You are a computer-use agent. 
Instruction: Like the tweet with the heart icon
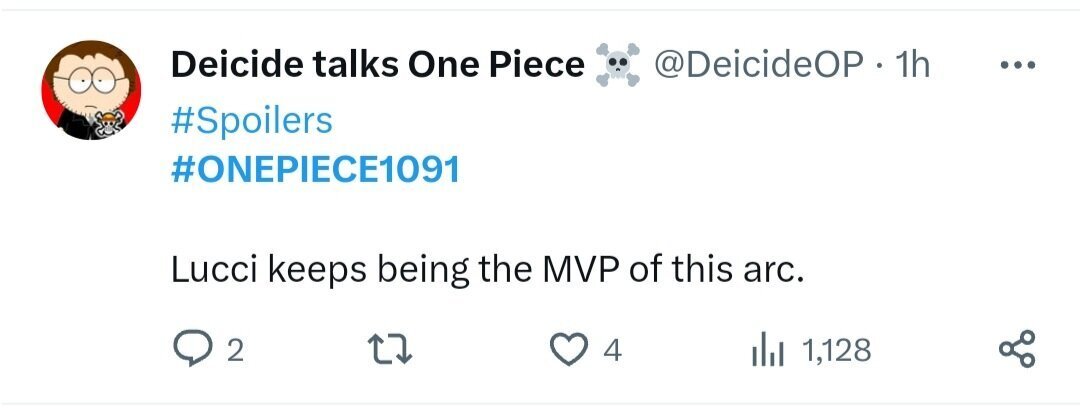point(570,350)
